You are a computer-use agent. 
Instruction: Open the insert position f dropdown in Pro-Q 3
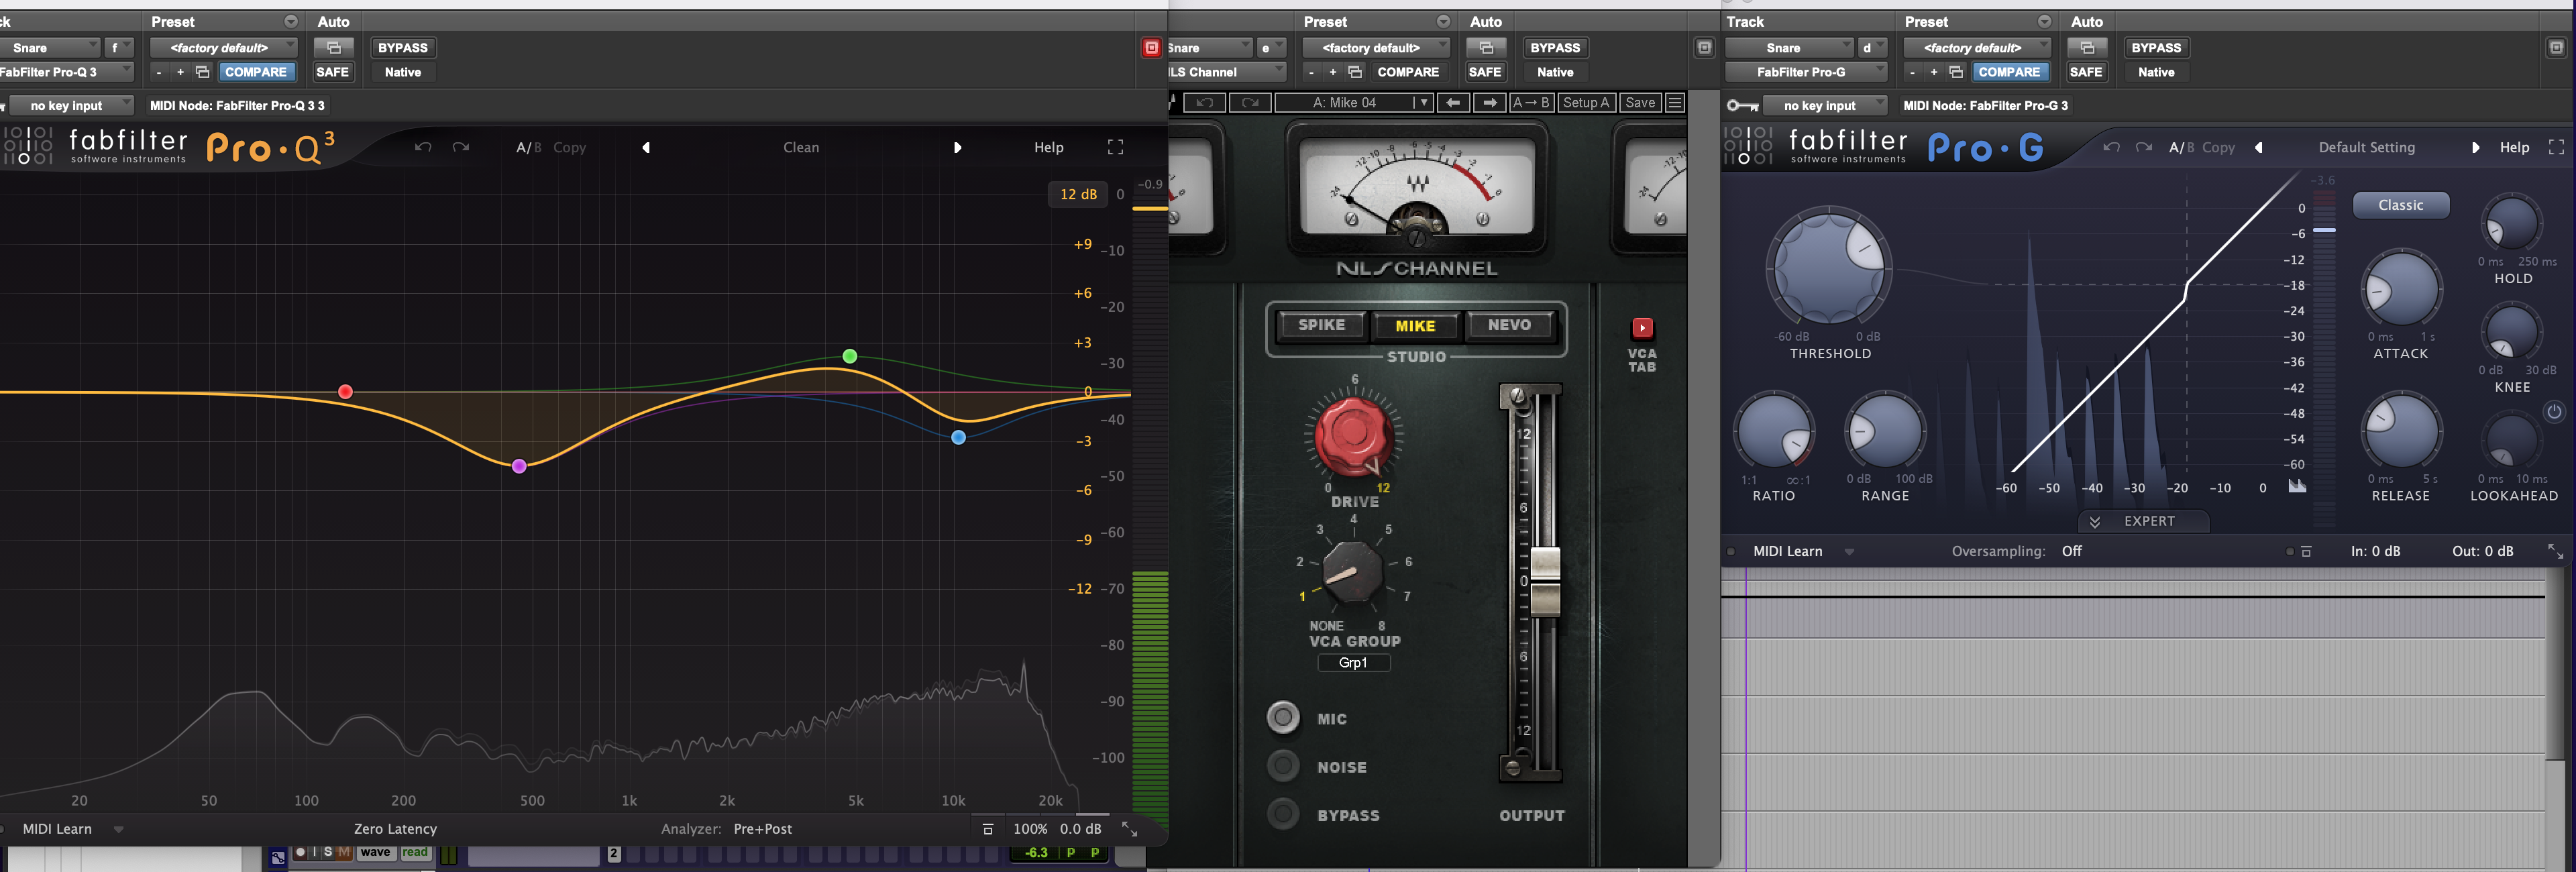tap(118, 47)
